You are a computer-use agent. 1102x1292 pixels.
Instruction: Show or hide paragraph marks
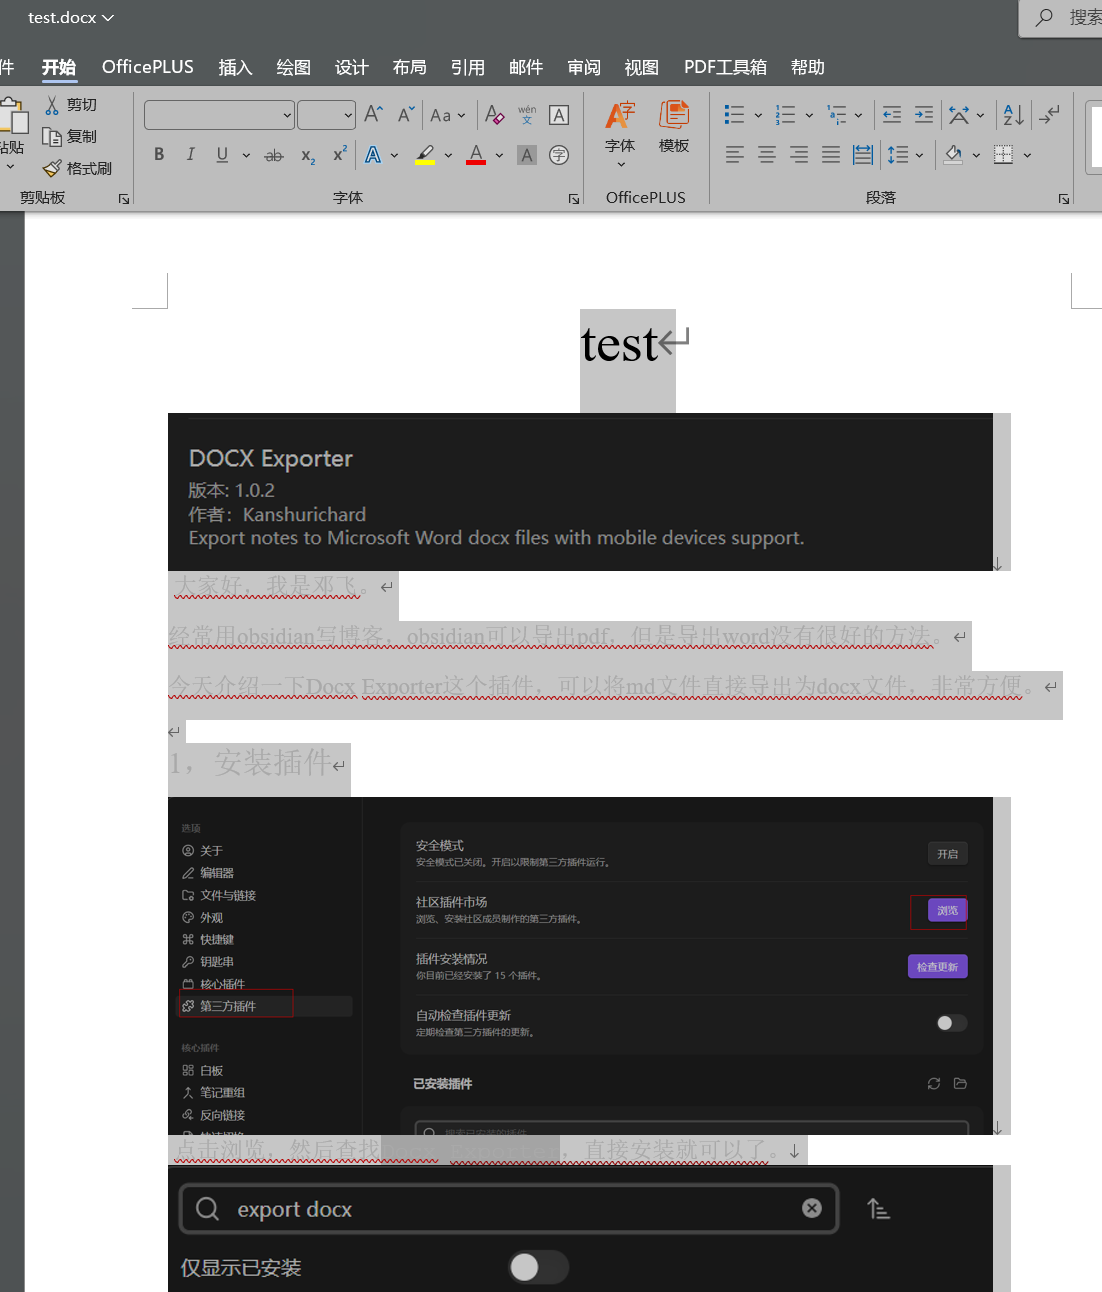click(1049, 115)
